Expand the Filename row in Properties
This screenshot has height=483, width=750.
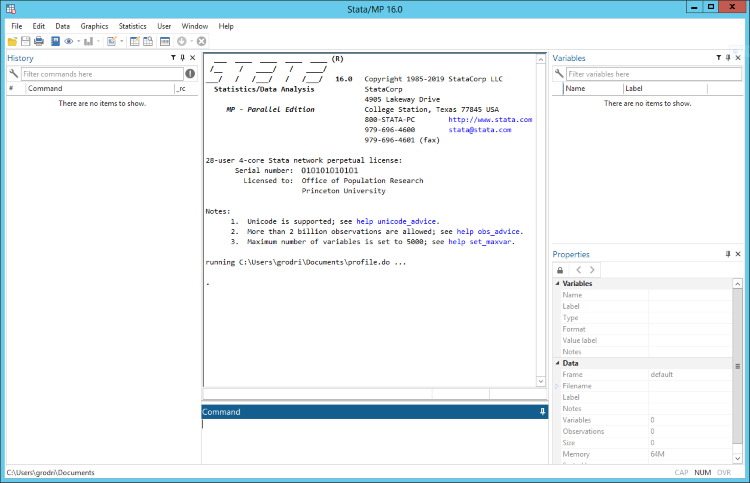pyautogui.click(x=557, y=386)
